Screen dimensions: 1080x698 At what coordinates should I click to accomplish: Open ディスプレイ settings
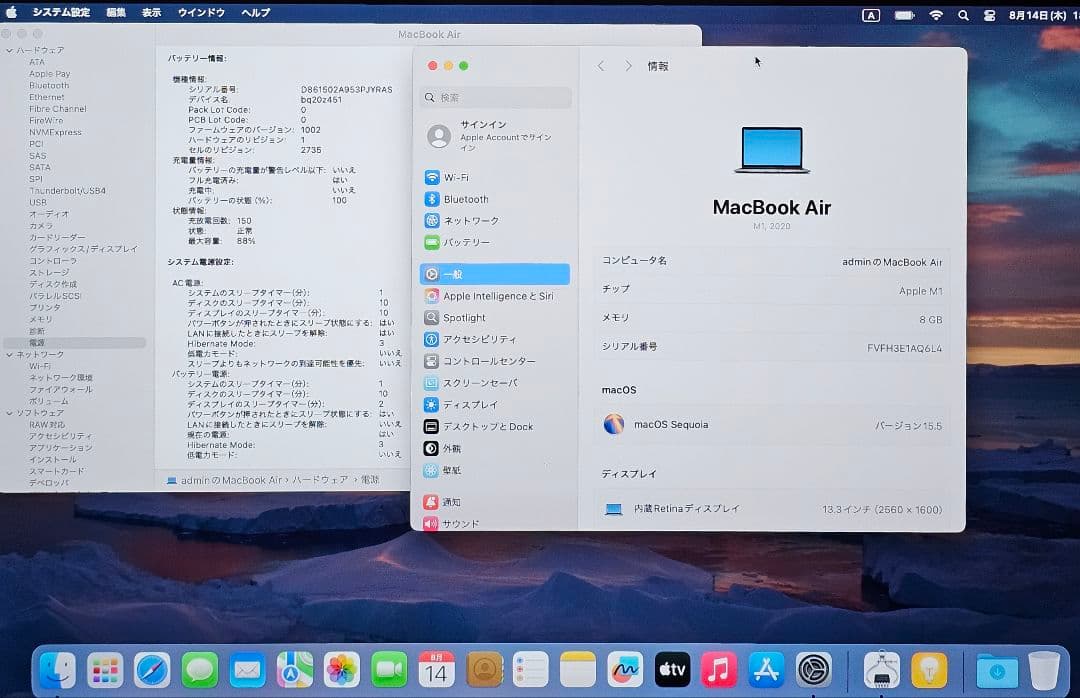coord(470,404)
